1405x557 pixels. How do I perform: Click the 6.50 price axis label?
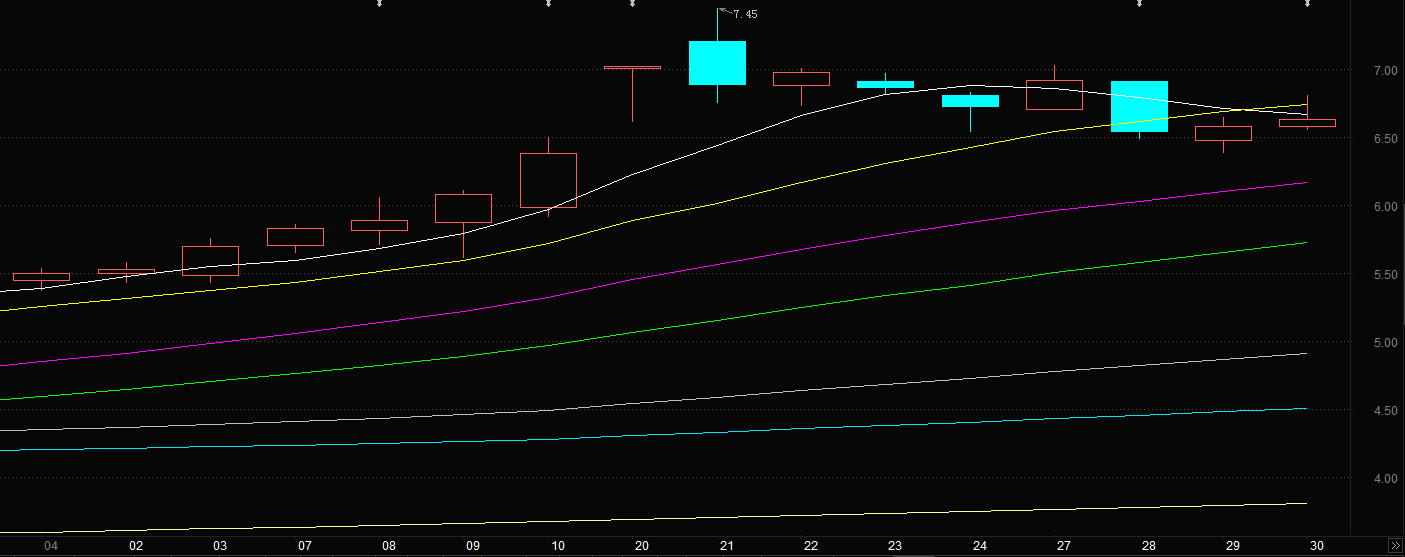coord(1385,139)
